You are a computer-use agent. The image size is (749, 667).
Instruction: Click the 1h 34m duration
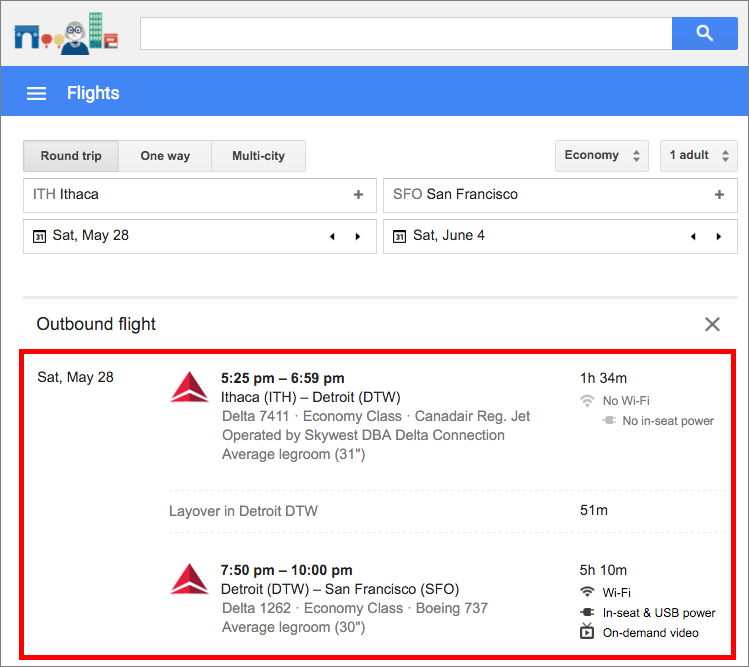(603, 378)
